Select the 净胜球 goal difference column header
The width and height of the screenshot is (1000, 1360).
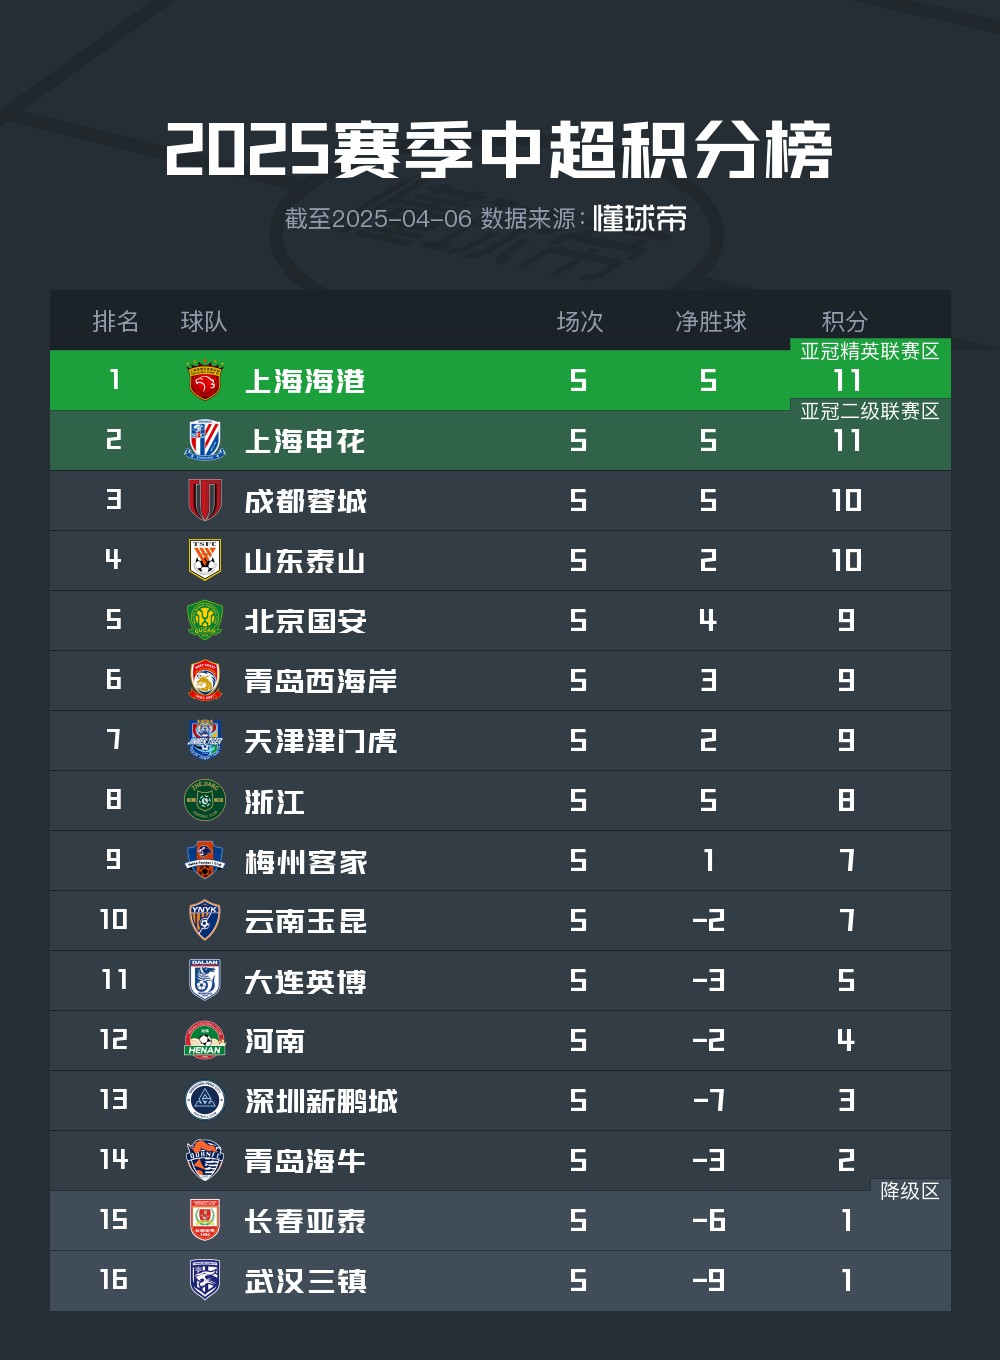pos(711,321)
